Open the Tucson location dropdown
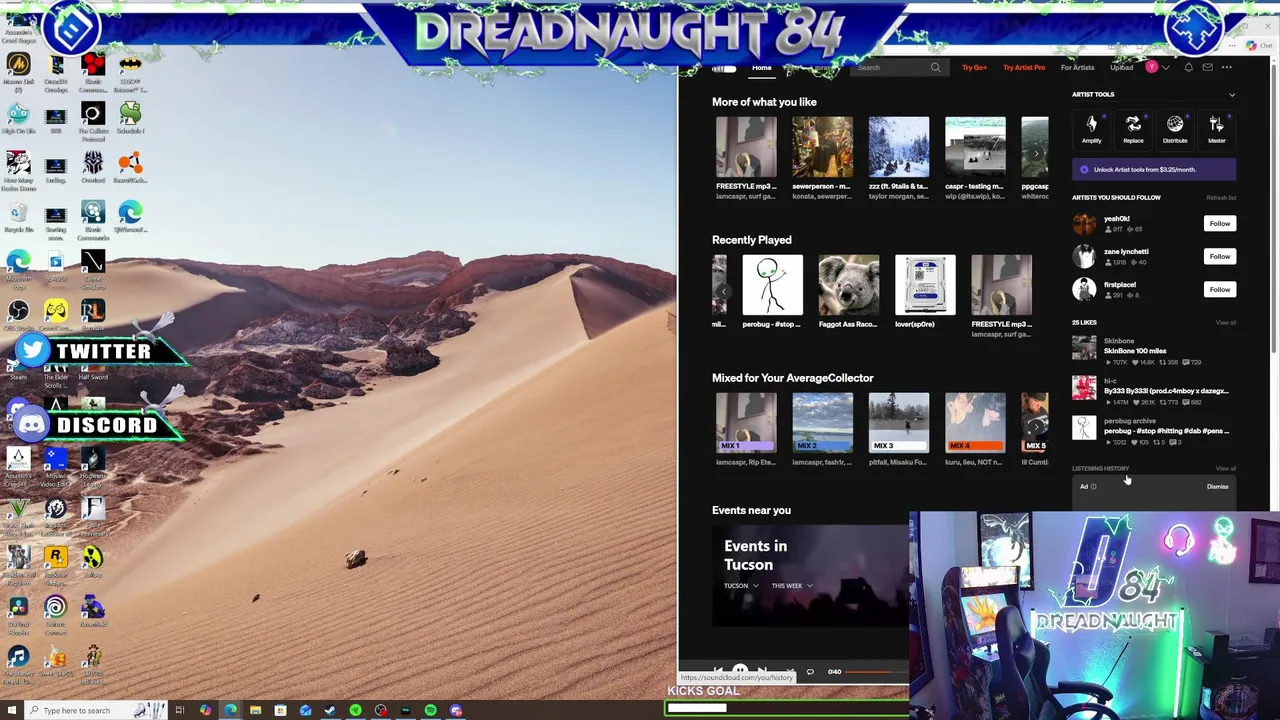The image size is (1280, 720). (x=741, y=586)
